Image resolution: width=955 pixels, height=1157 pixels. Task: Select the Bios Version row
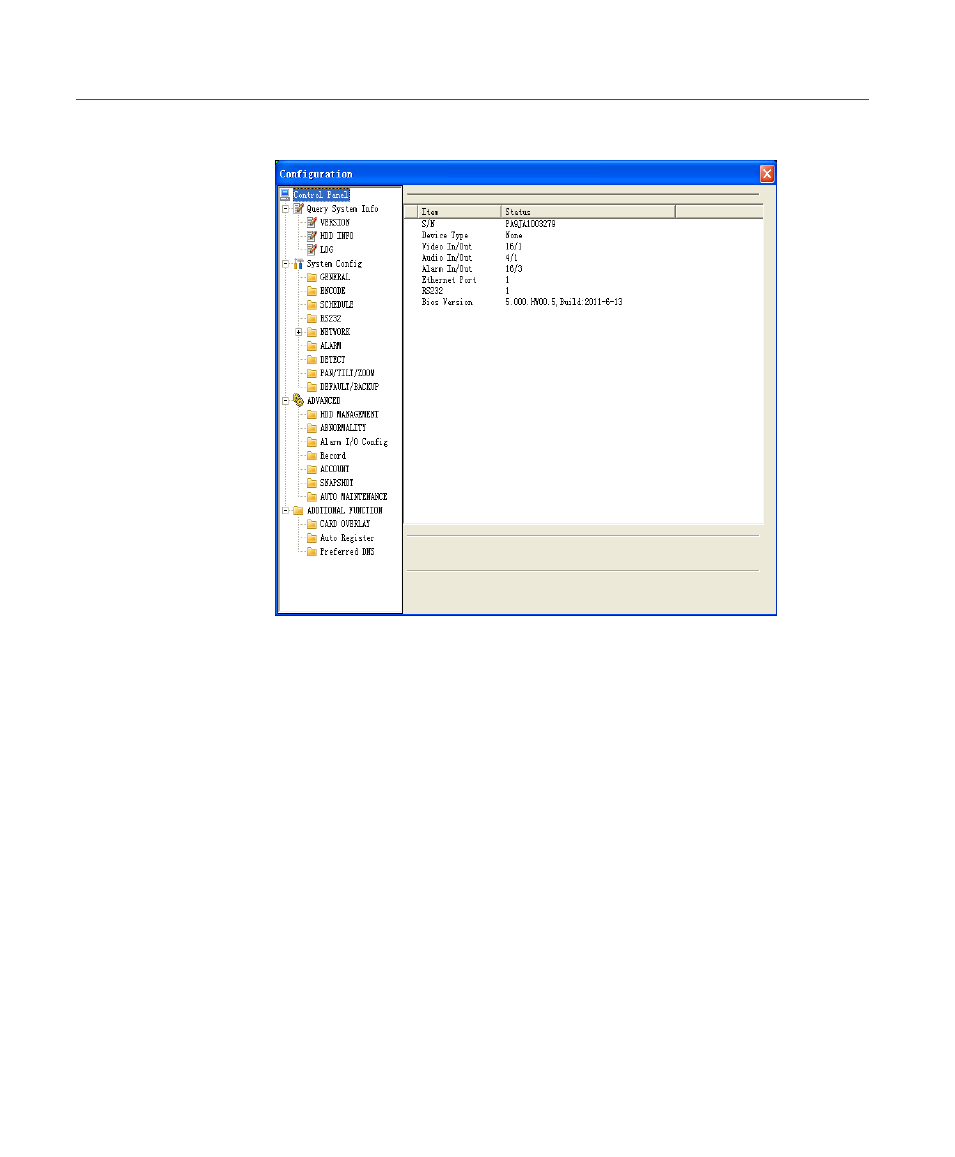coord(583,302)
